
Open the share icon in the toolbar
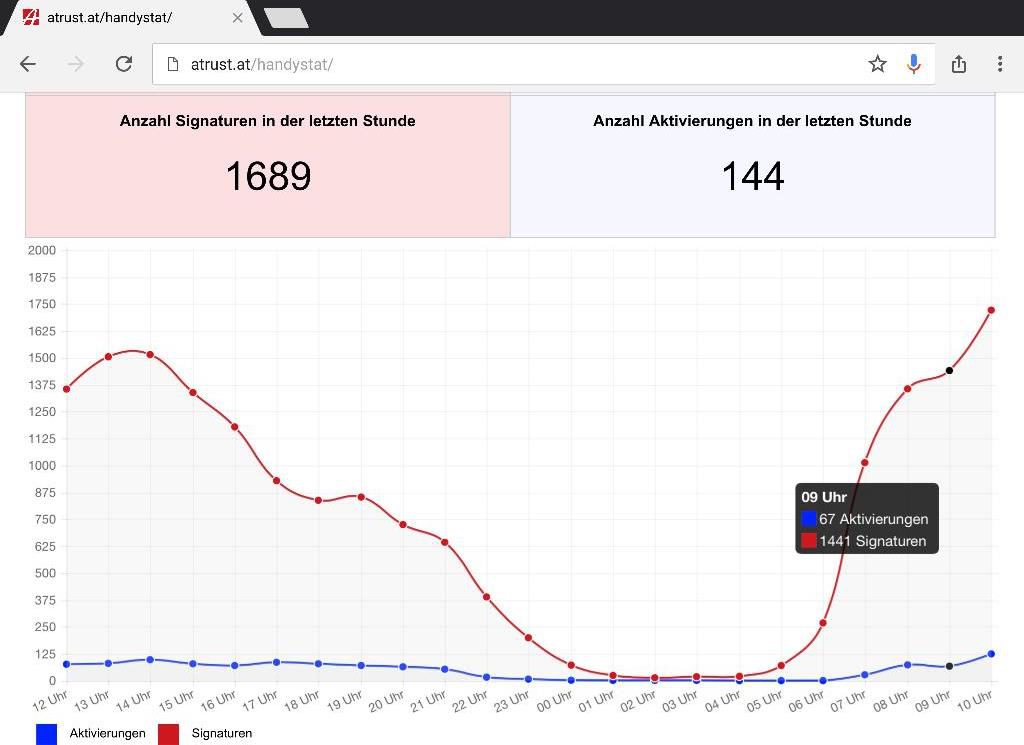958,64
